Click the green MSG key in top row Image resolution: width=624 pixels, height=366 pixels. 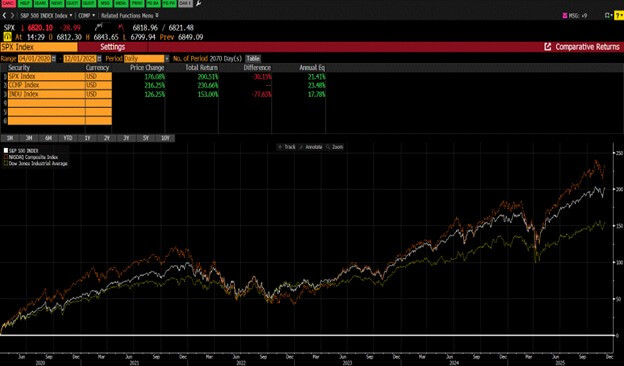tap(105, 4)
